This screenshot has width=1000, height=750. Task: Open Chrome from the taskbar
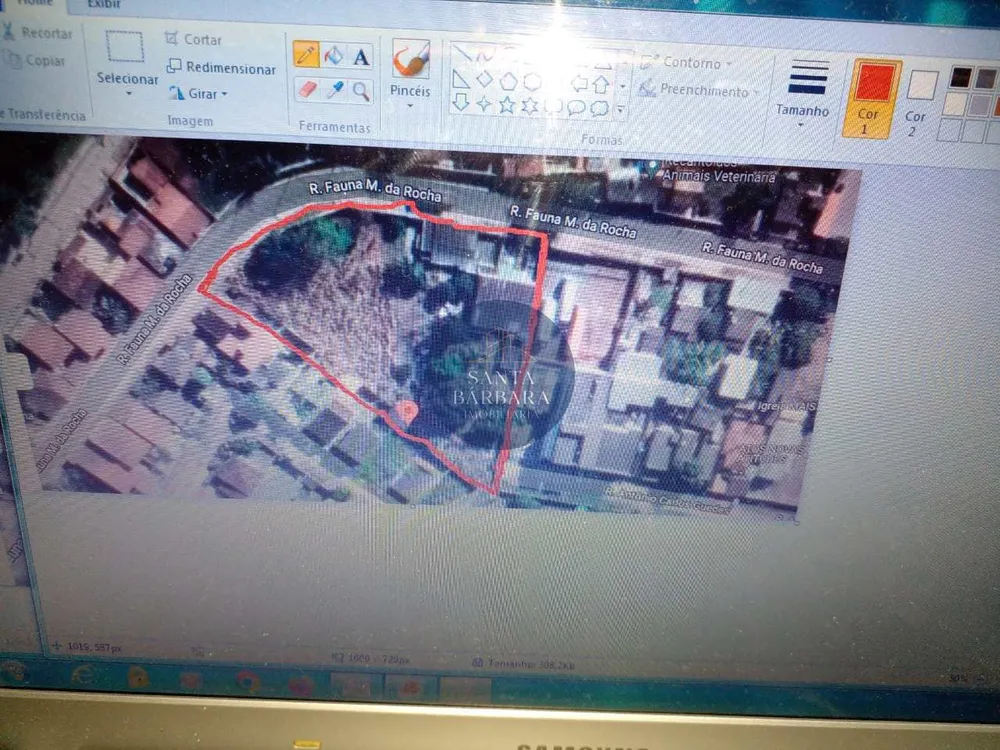pos(247,682)
